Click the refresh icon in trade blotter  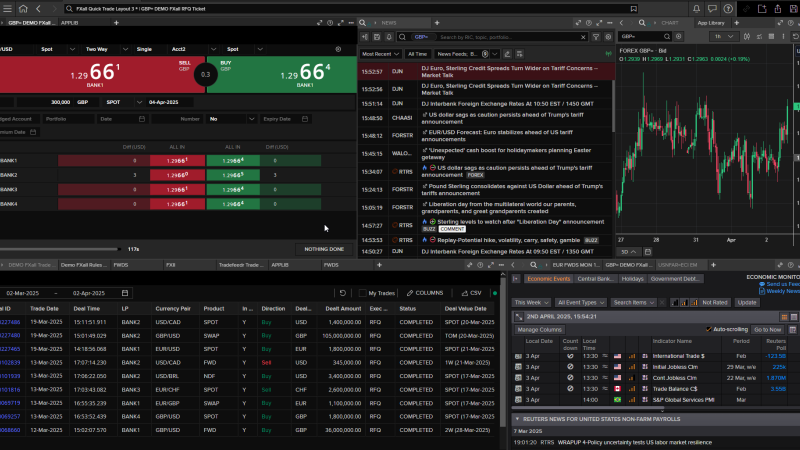click(x=343, y=293)
